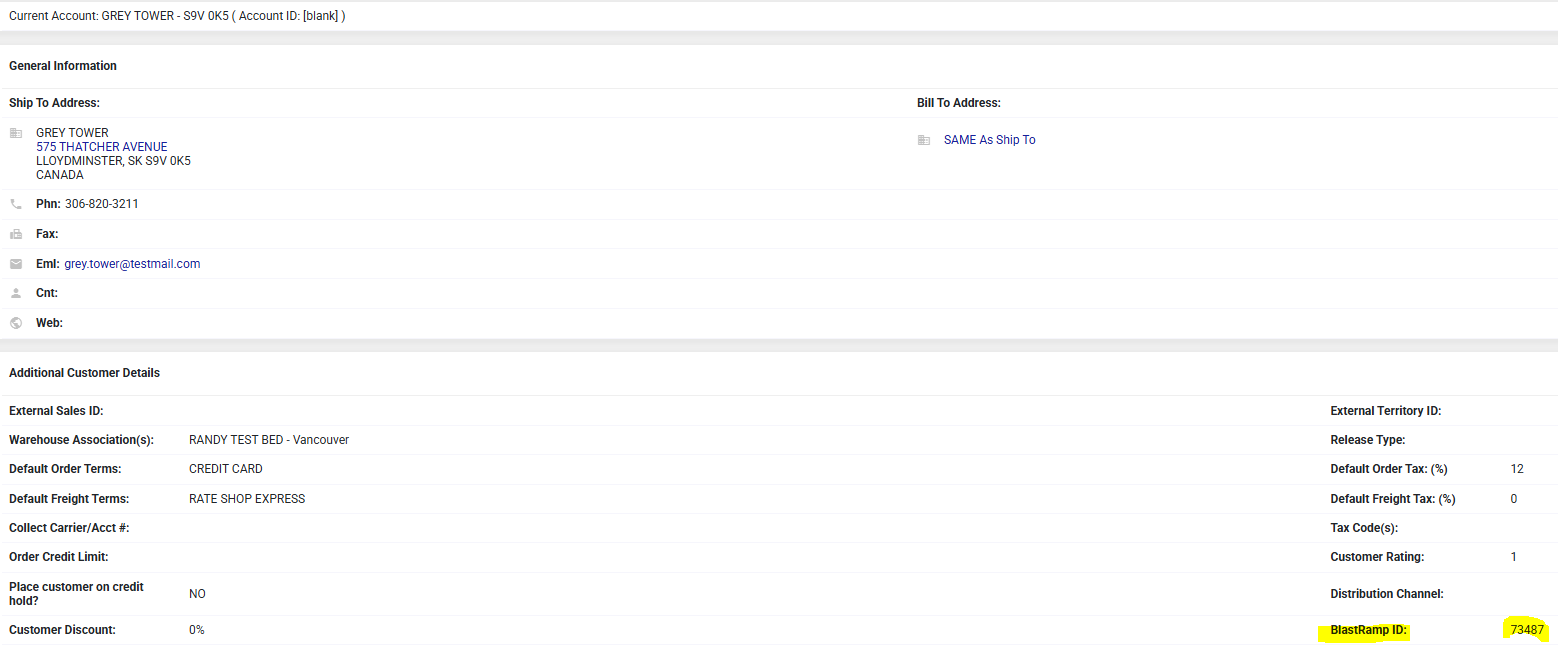Select the RANDY TEST BED - Vancouver warehouse text
Screen dimensions: 1558x650
pos(269,440)
